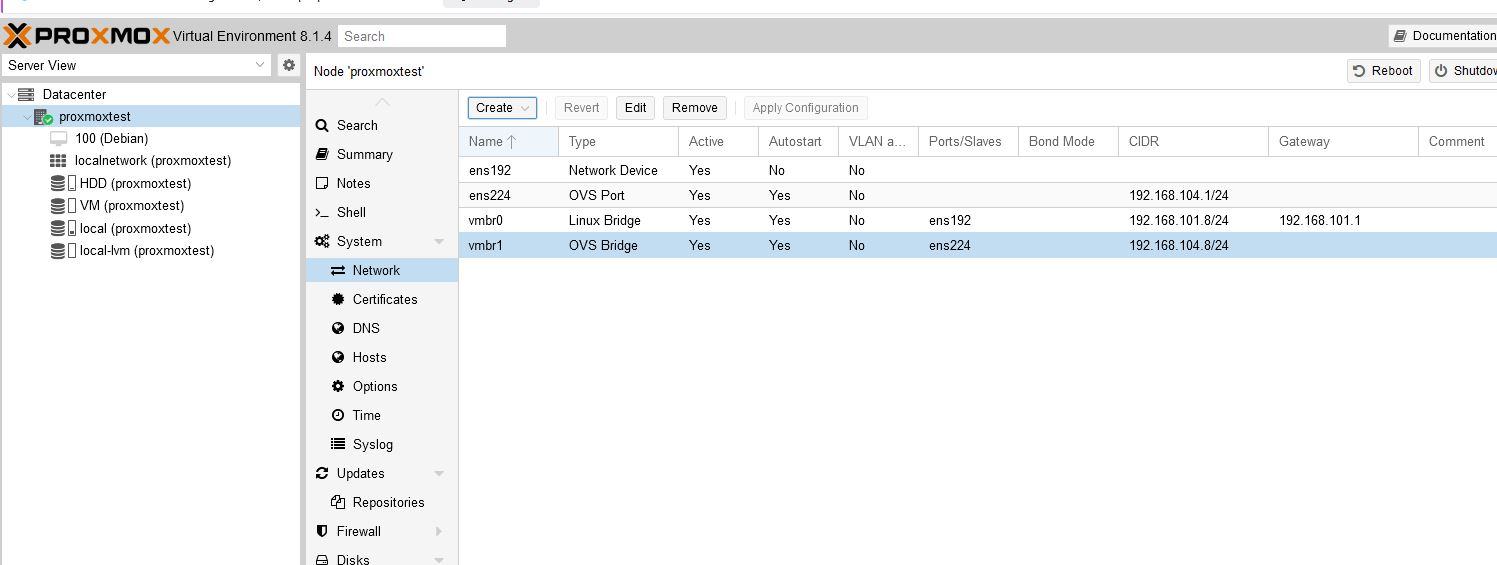Open the Syslog menu item
Image resolution: width=1497 pixels, height=565 pixels.
coord(382,444)
